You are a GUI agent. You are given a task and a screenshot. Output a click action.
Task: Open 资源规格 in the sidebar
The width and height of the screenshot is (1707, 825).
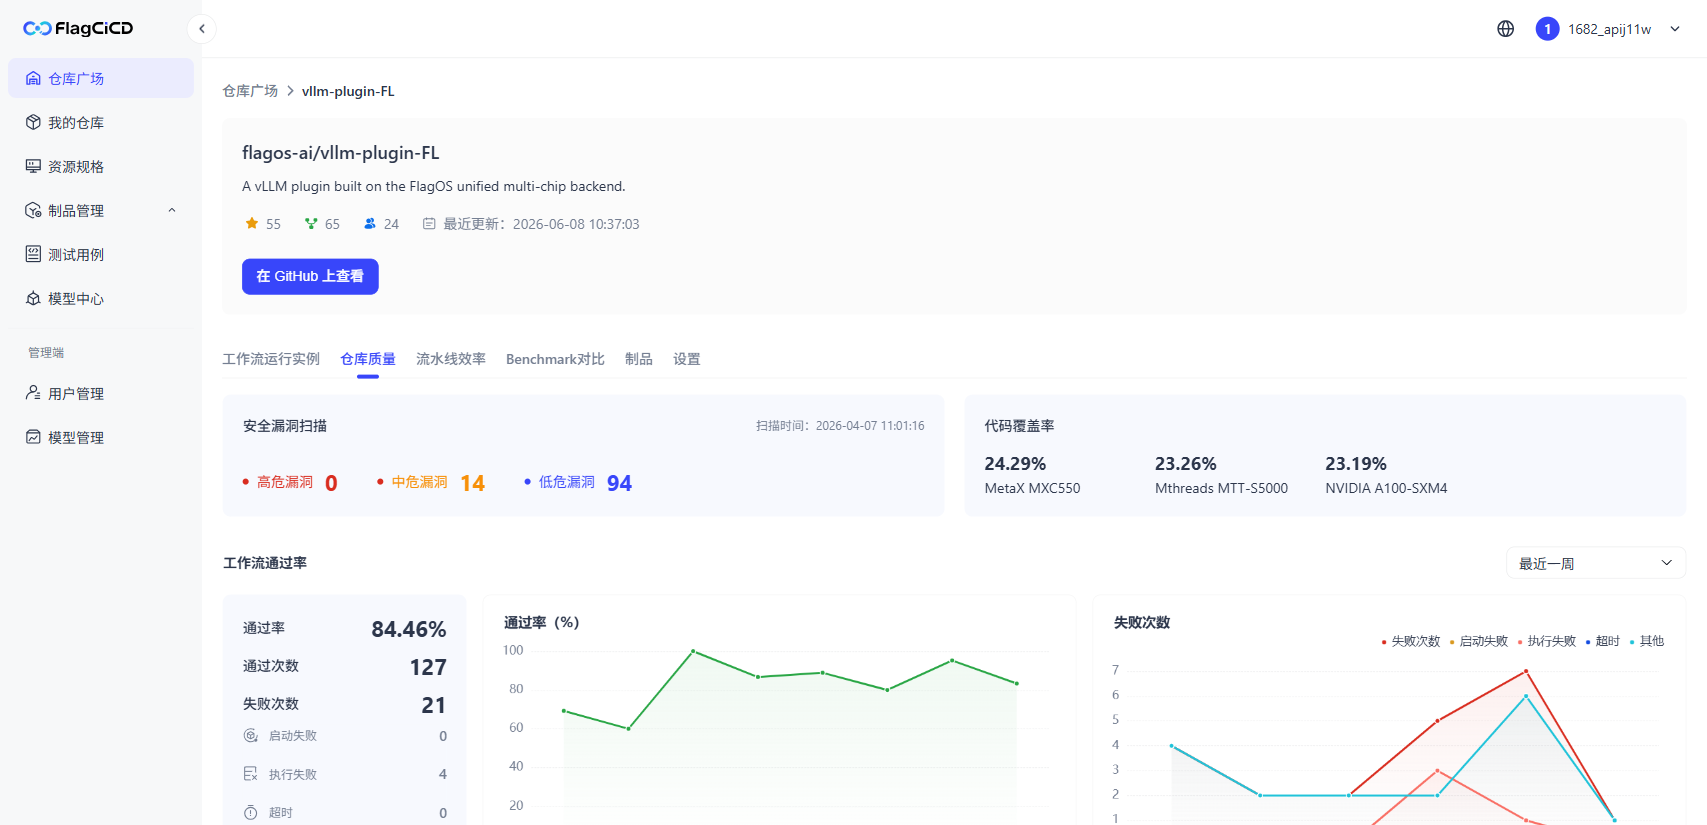101,166
